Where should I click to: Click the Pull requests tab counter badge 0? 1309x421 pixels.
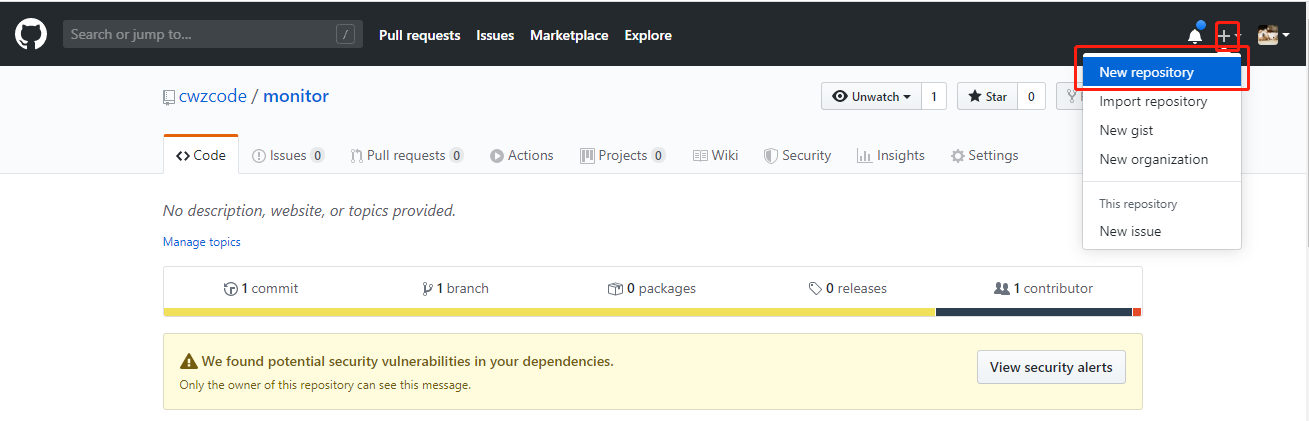pyautogui.click(x=456, y=156)
